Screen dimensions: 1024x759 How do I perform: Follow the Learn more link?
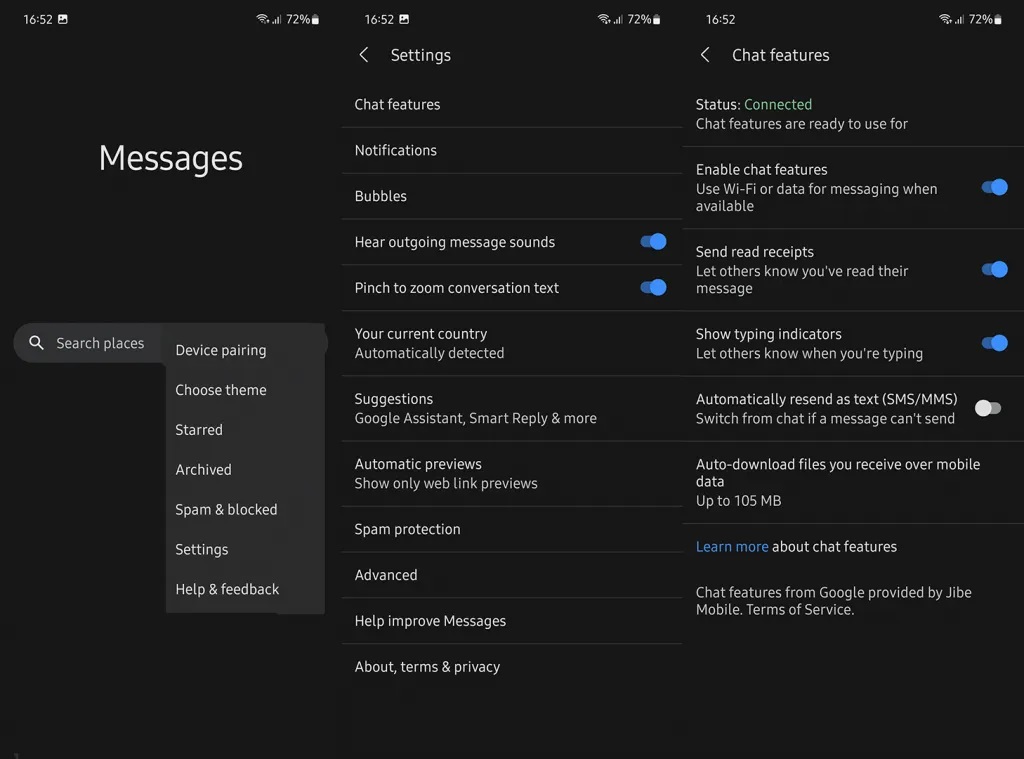(731, 547)
